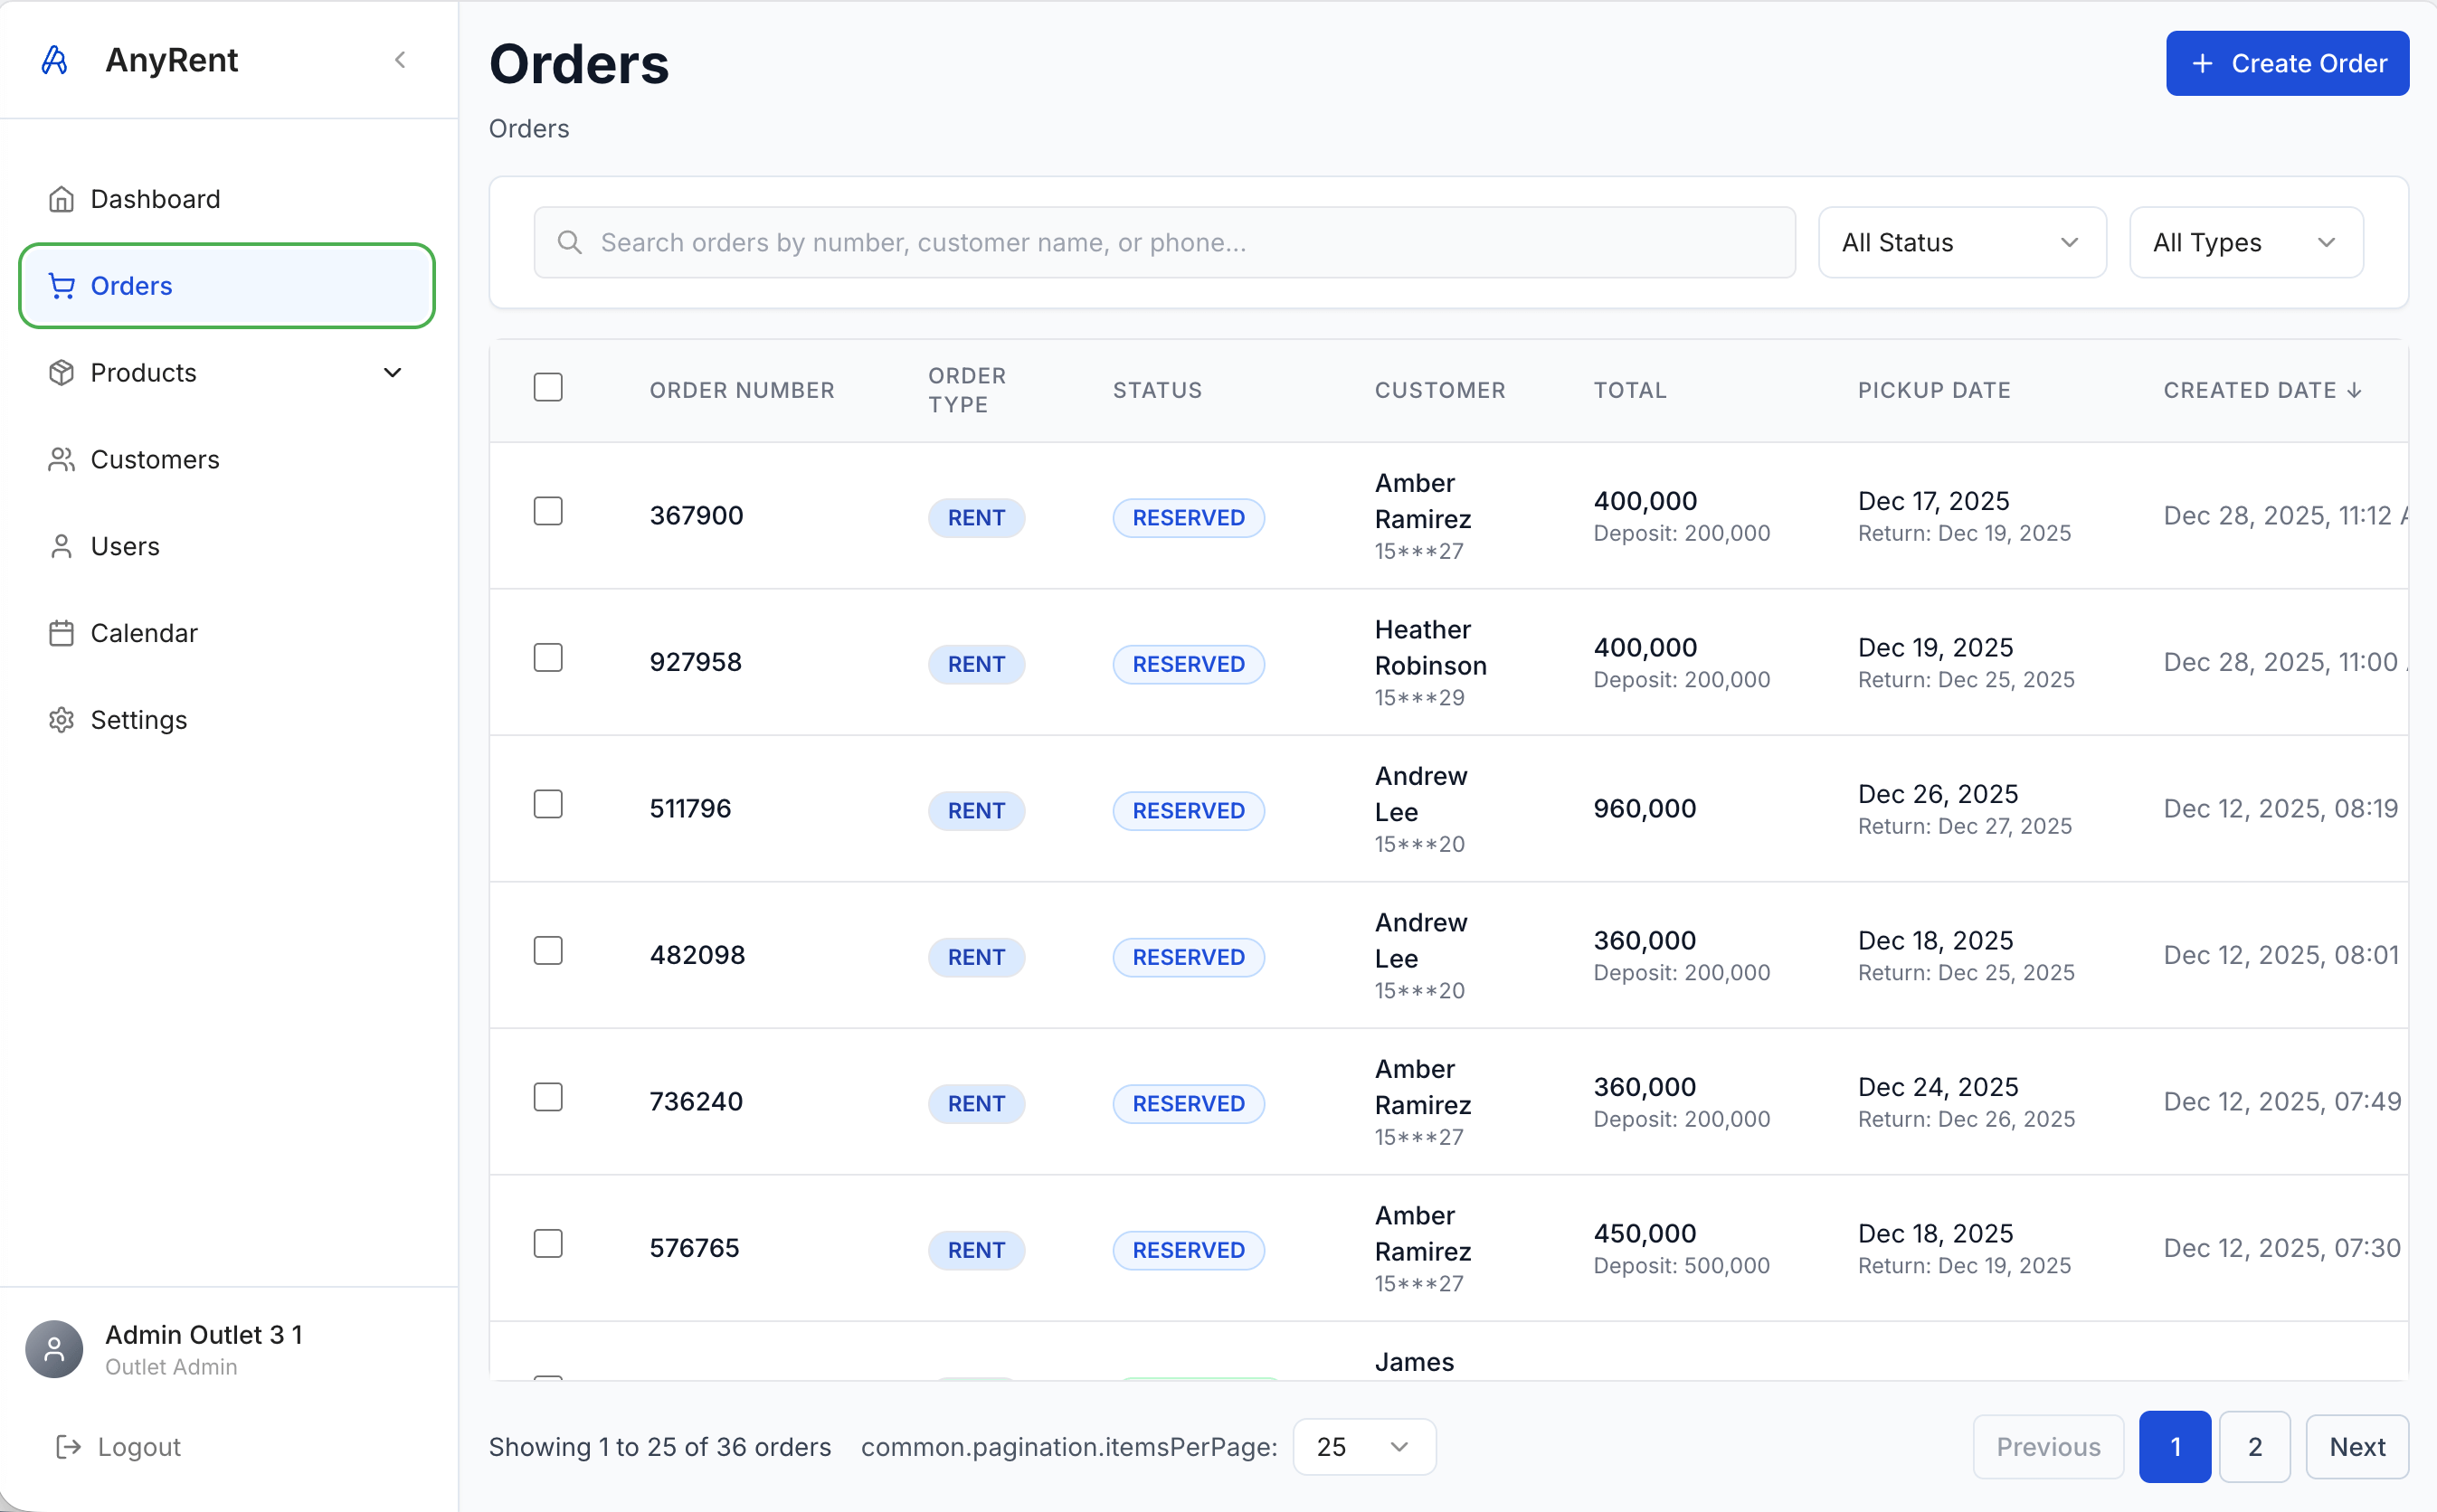Click the Create Order button
The image size is (2437, 1512).
tap(2286, 64)
